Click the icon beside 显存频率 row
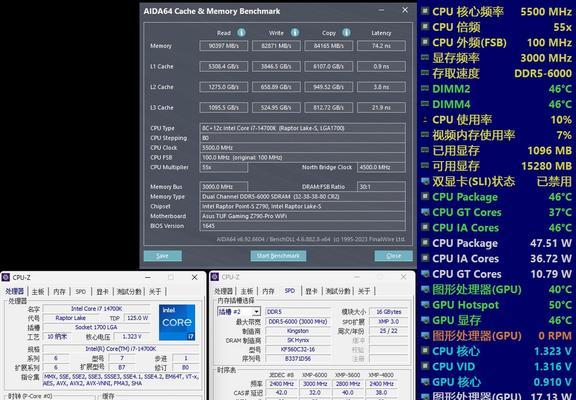The width and height of the screenshot is (576, 400). click(425, 57)
